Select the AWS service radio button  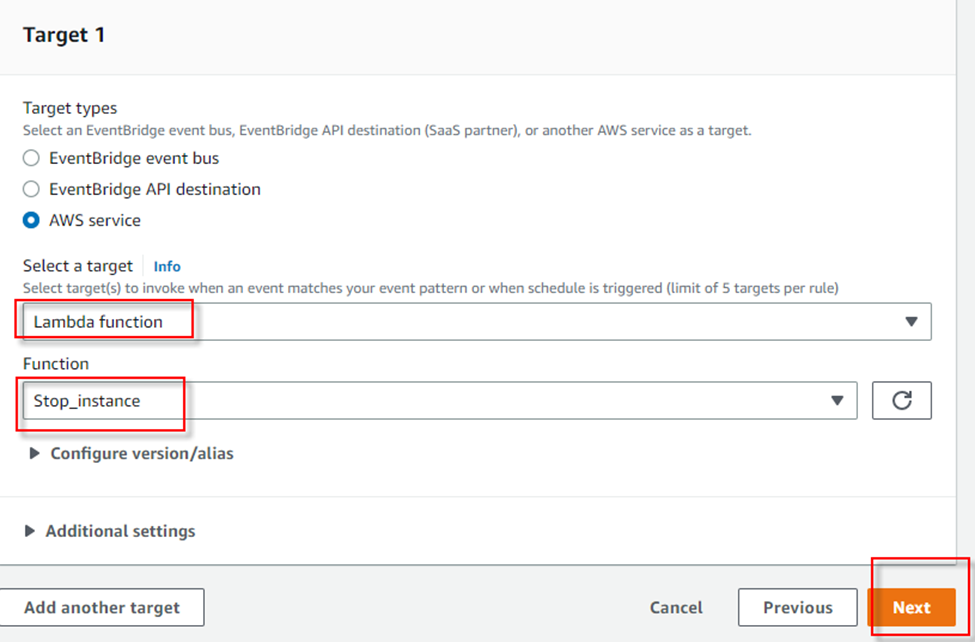(31, 220)
